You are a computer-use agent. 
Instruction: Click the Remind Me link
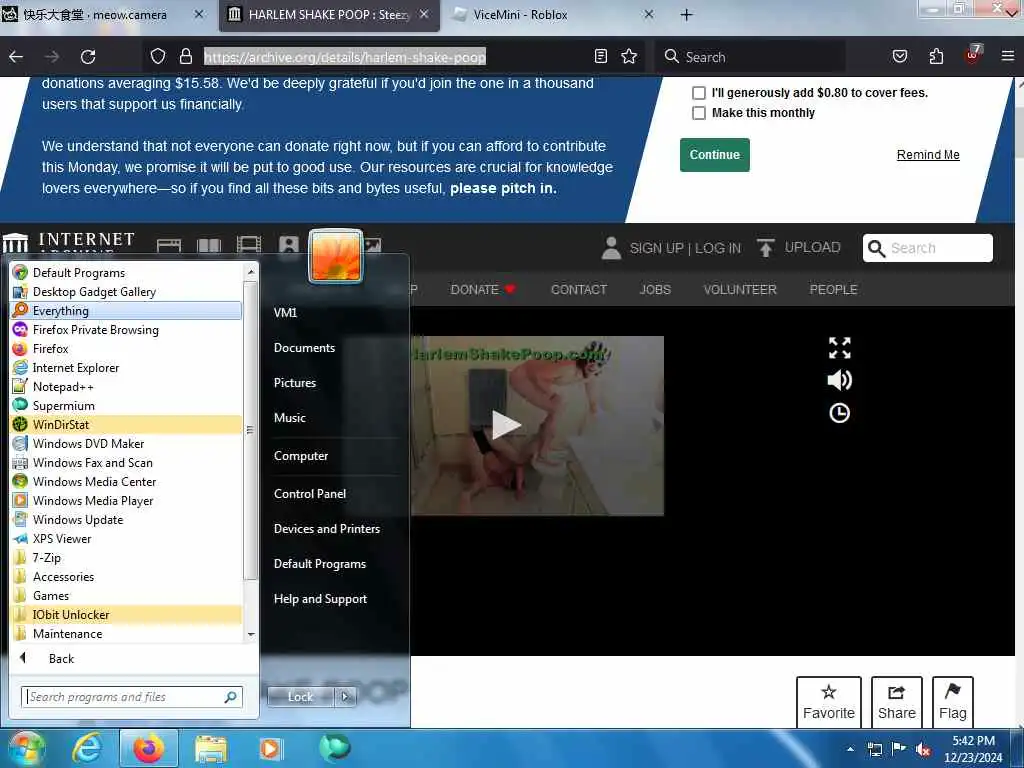click(928, 155)
